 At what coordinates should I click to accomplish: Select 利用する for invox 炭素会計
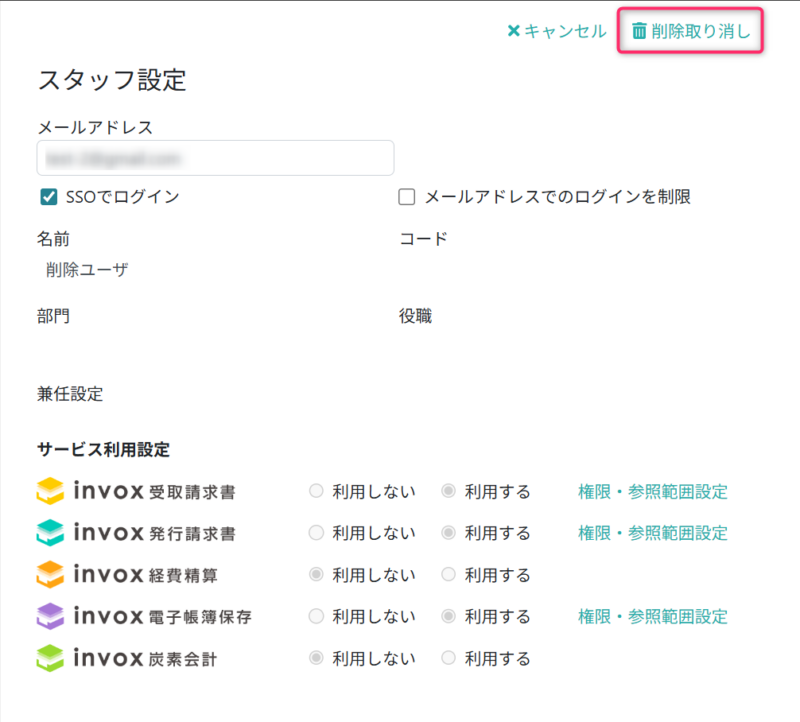point(449,658)
